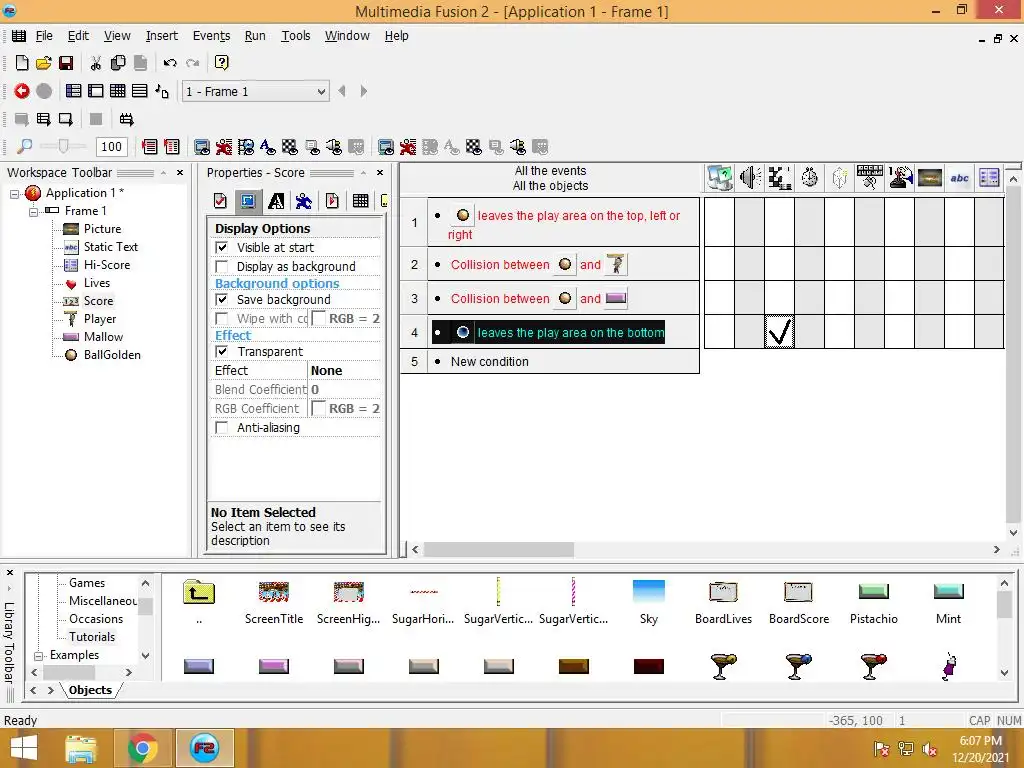Toggle Save background checkbox
The height and width of the screenshot is (768, 1024).
[222, 299]
